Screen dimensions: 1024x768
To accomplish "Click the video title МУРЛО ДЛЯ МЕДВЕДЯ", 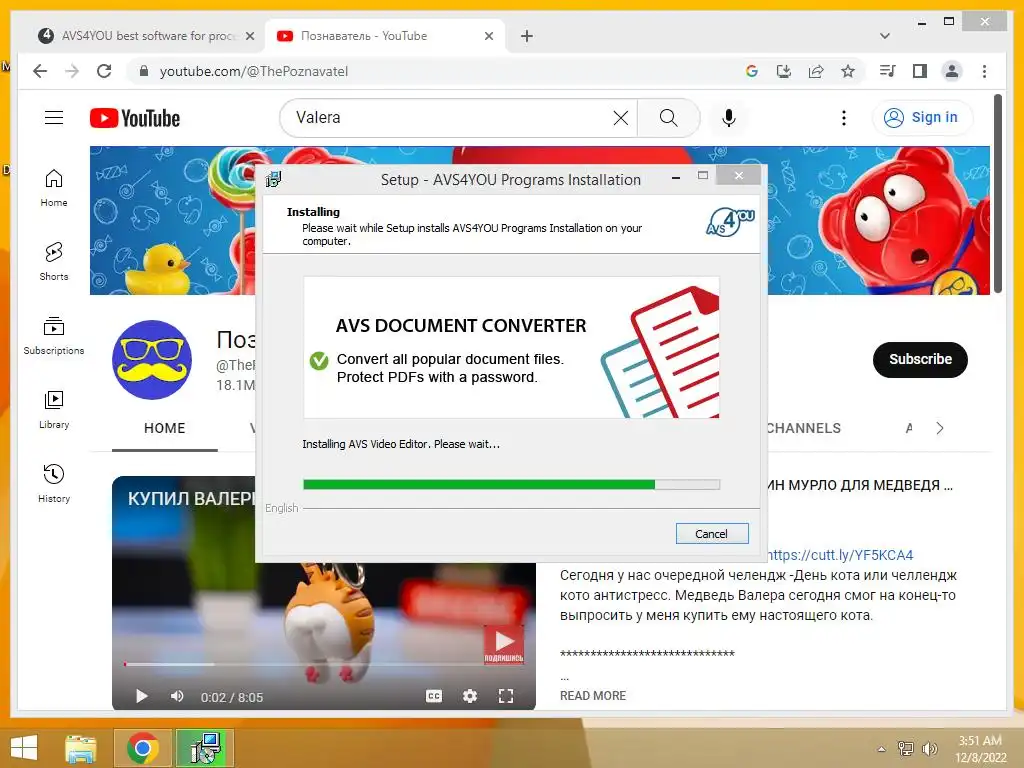I will [x=861, y=485].
